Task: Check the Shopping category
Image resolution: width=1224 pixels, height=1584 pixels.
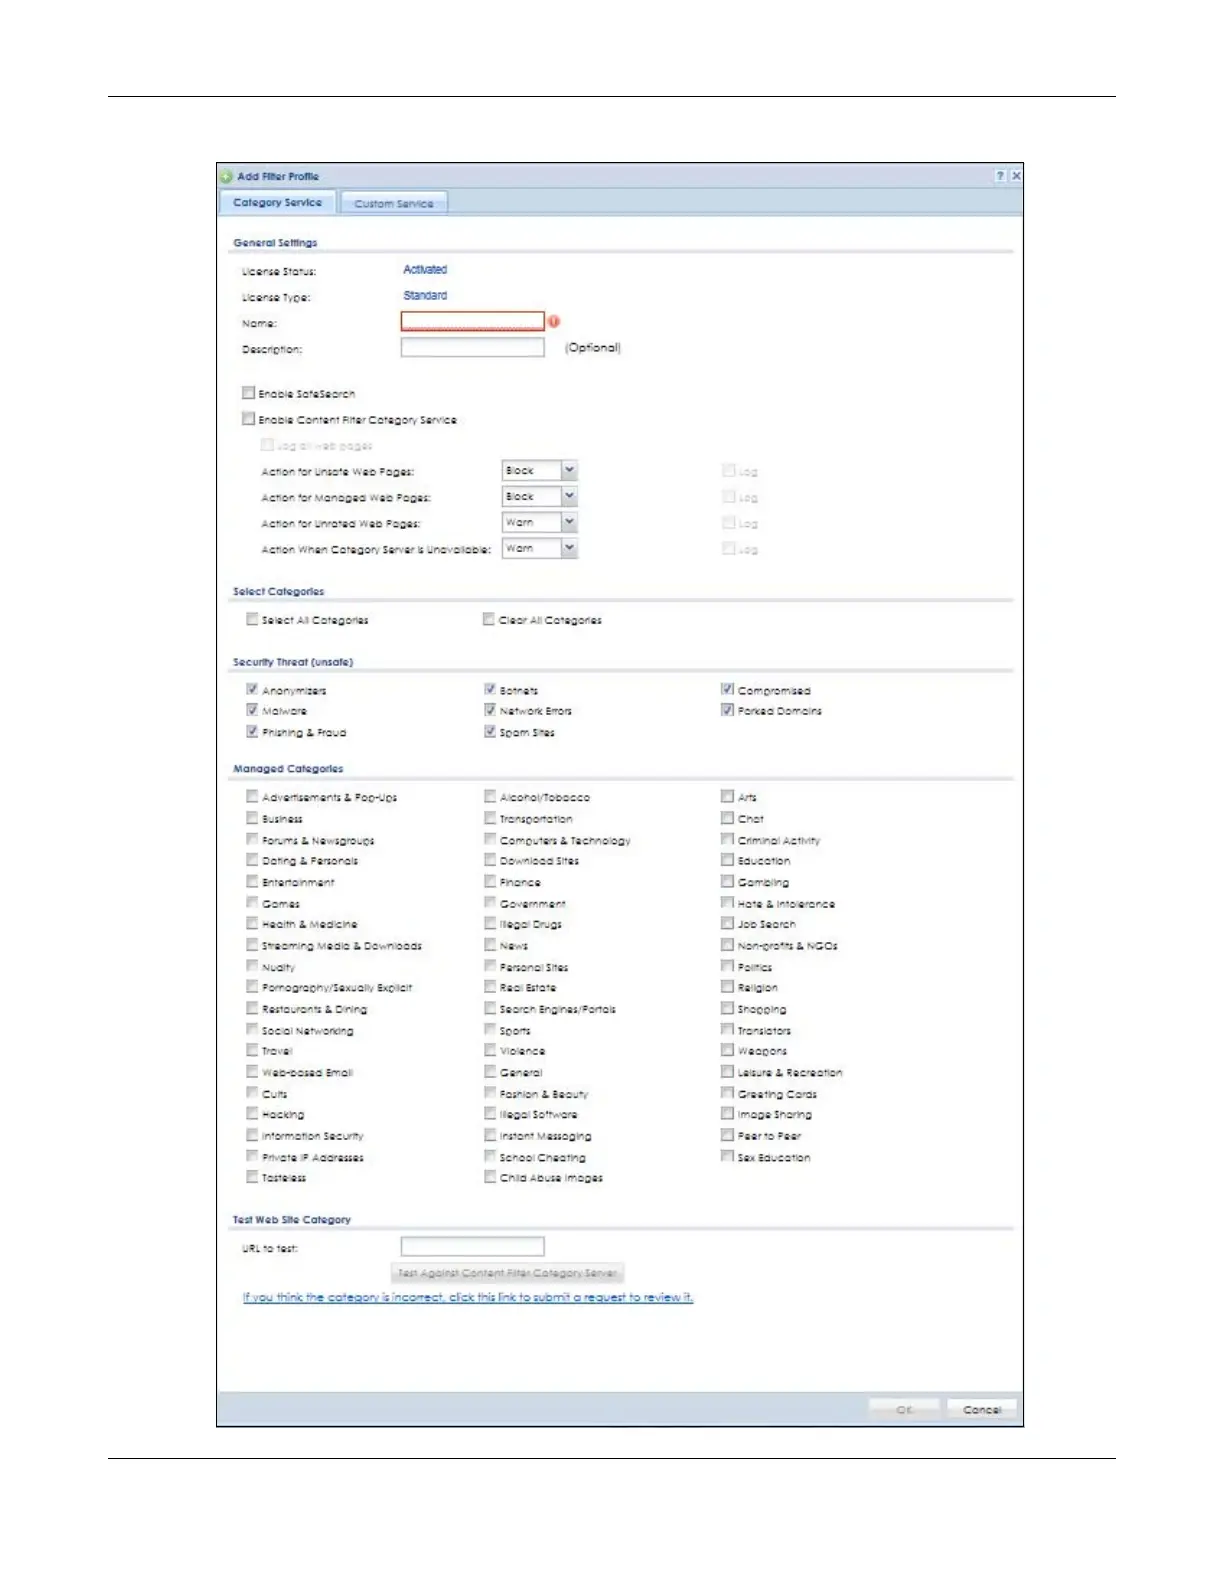Action: click(728, 1008)
